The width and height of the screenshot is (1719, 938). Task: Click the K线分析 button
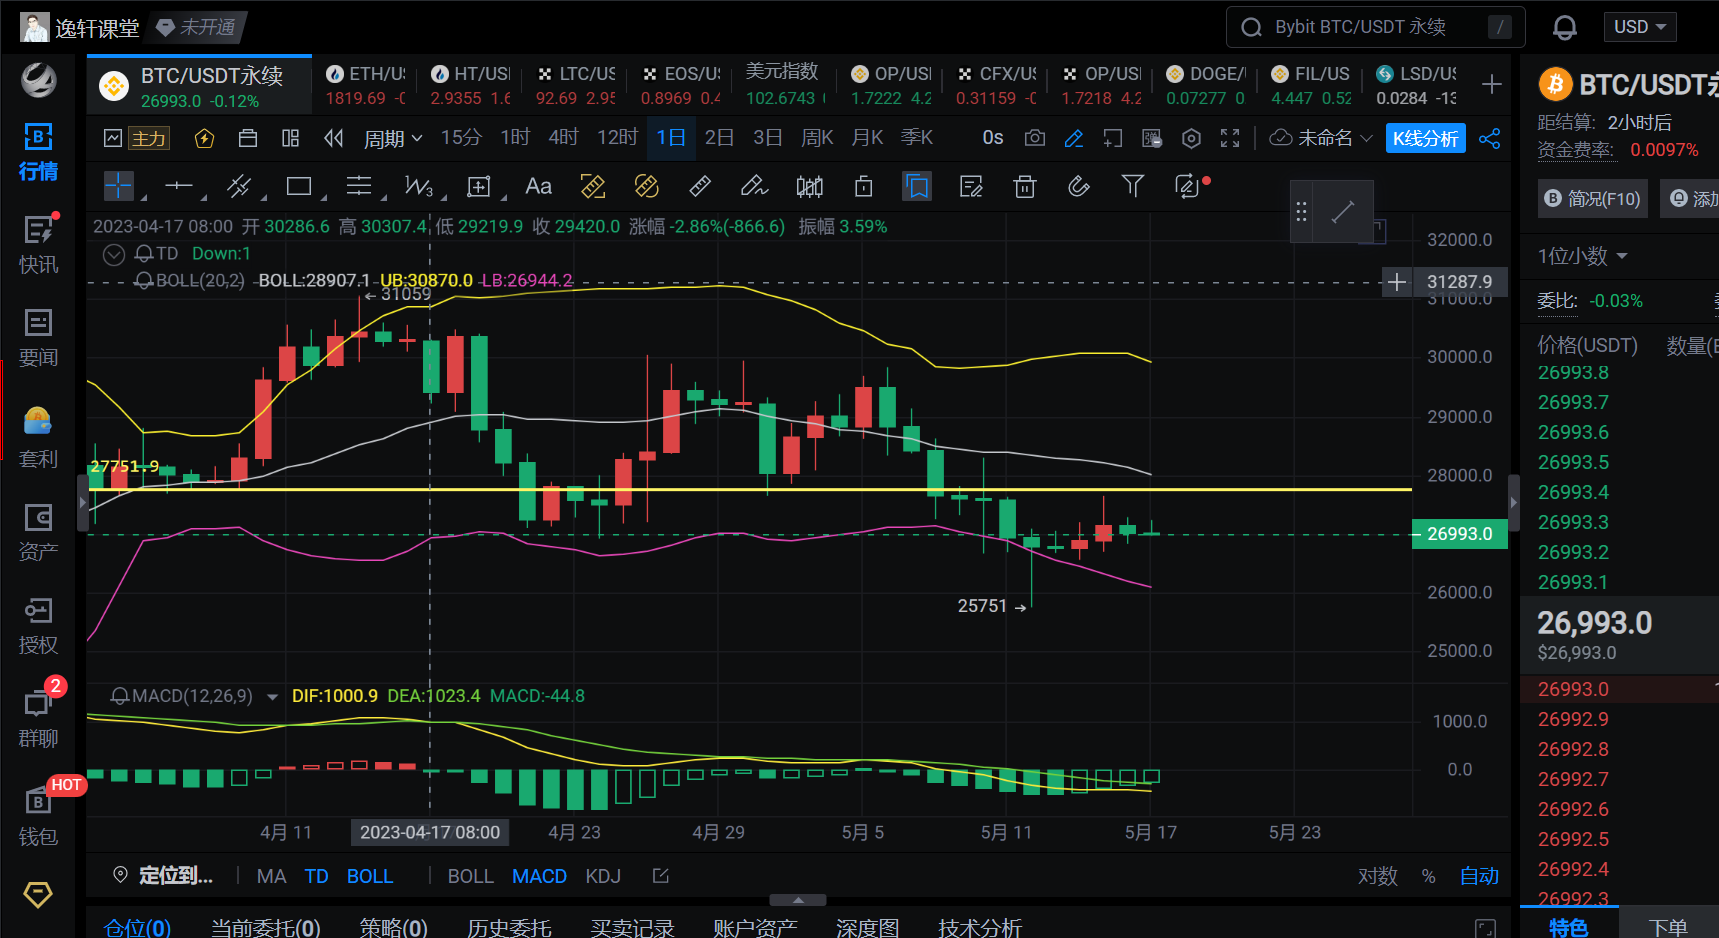point(1425,138)
